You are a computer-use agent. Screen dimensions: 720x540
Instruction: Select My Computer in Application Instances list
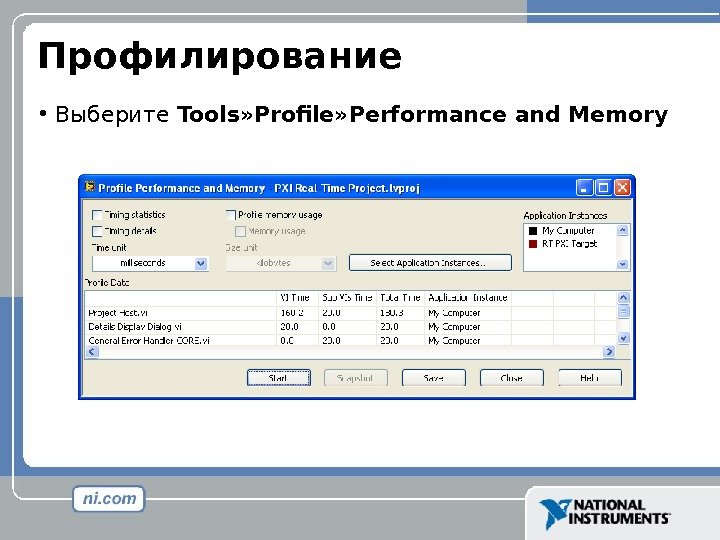tap(568, 231)
